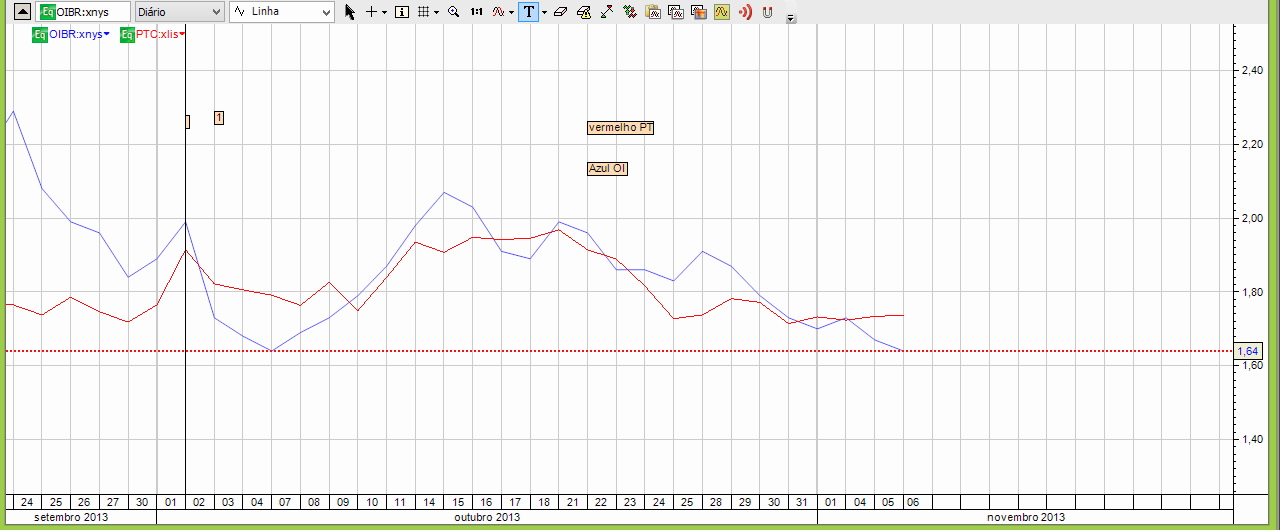
Task: Open the indicators curve tool
Action: (x=498, y=12)
